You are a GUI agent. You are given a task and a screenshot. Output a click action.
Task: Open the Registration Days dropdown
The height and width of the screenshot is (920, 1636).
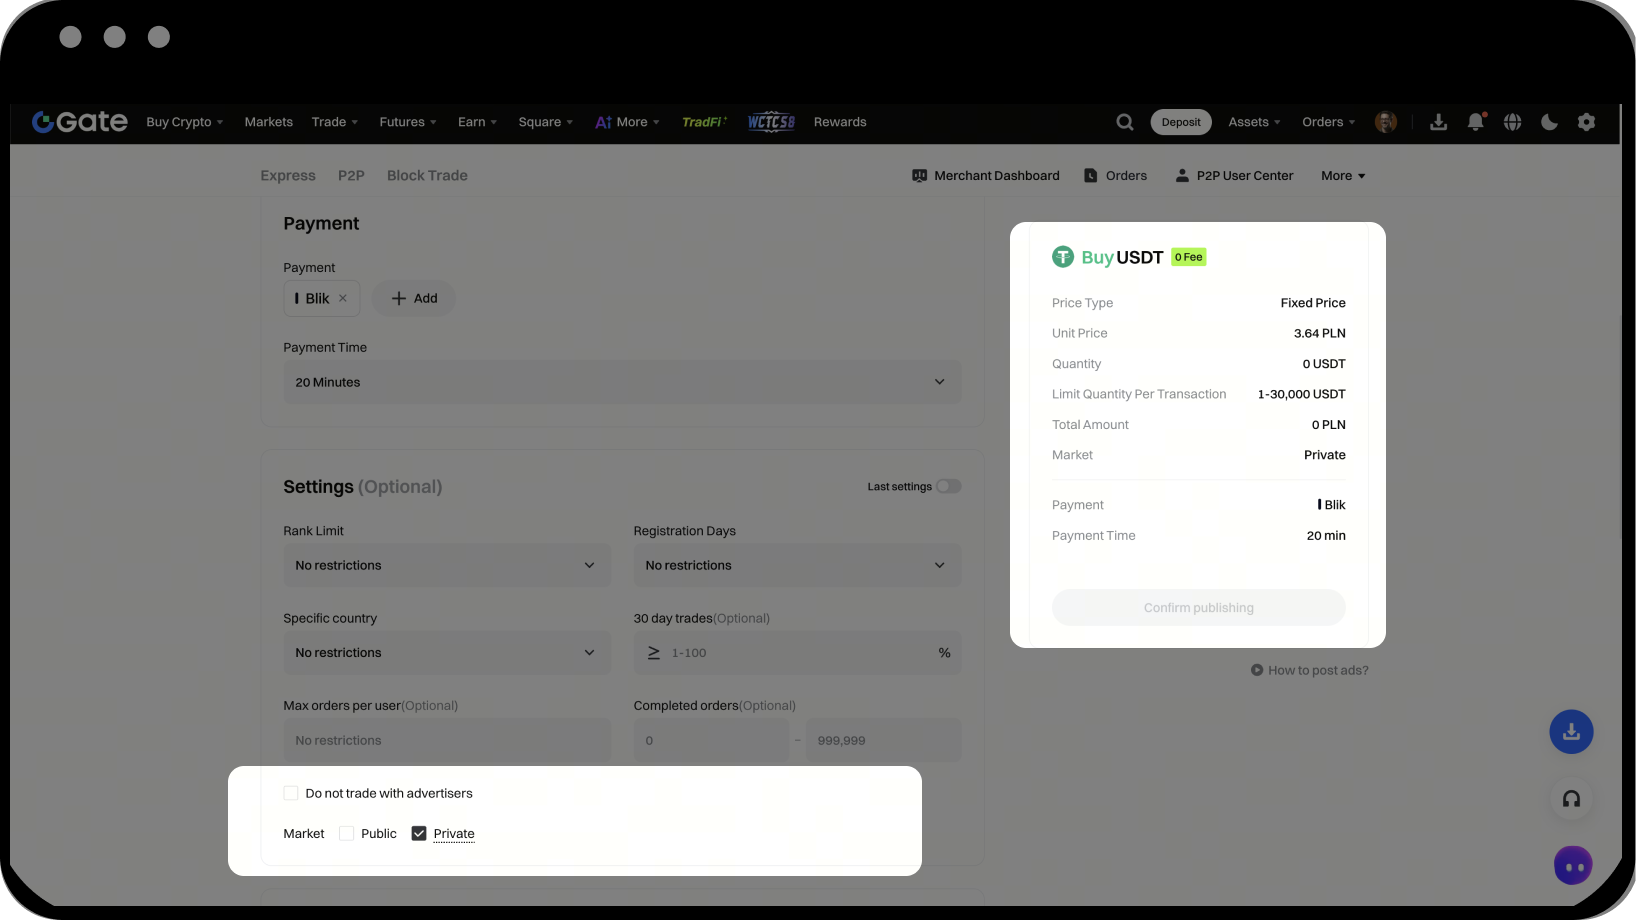pyautogui.click(x=796, y=565)
